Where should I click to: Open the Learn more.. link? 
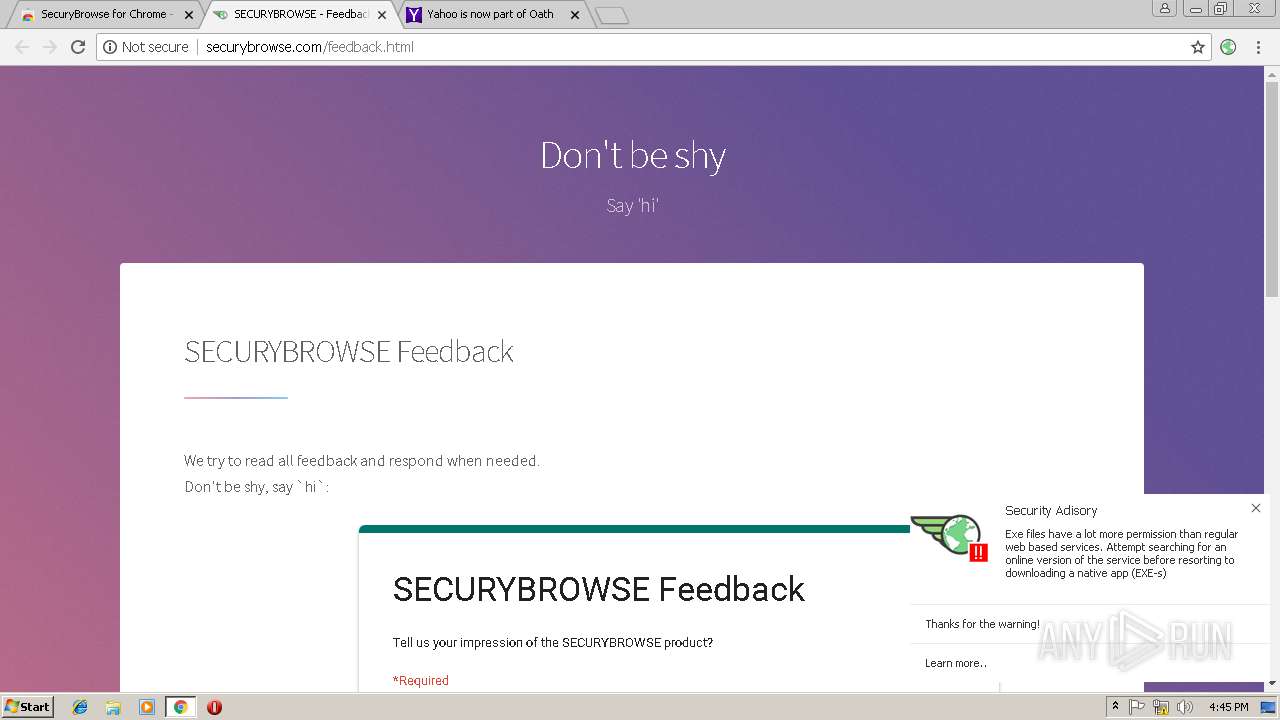[x=956, y=663]
